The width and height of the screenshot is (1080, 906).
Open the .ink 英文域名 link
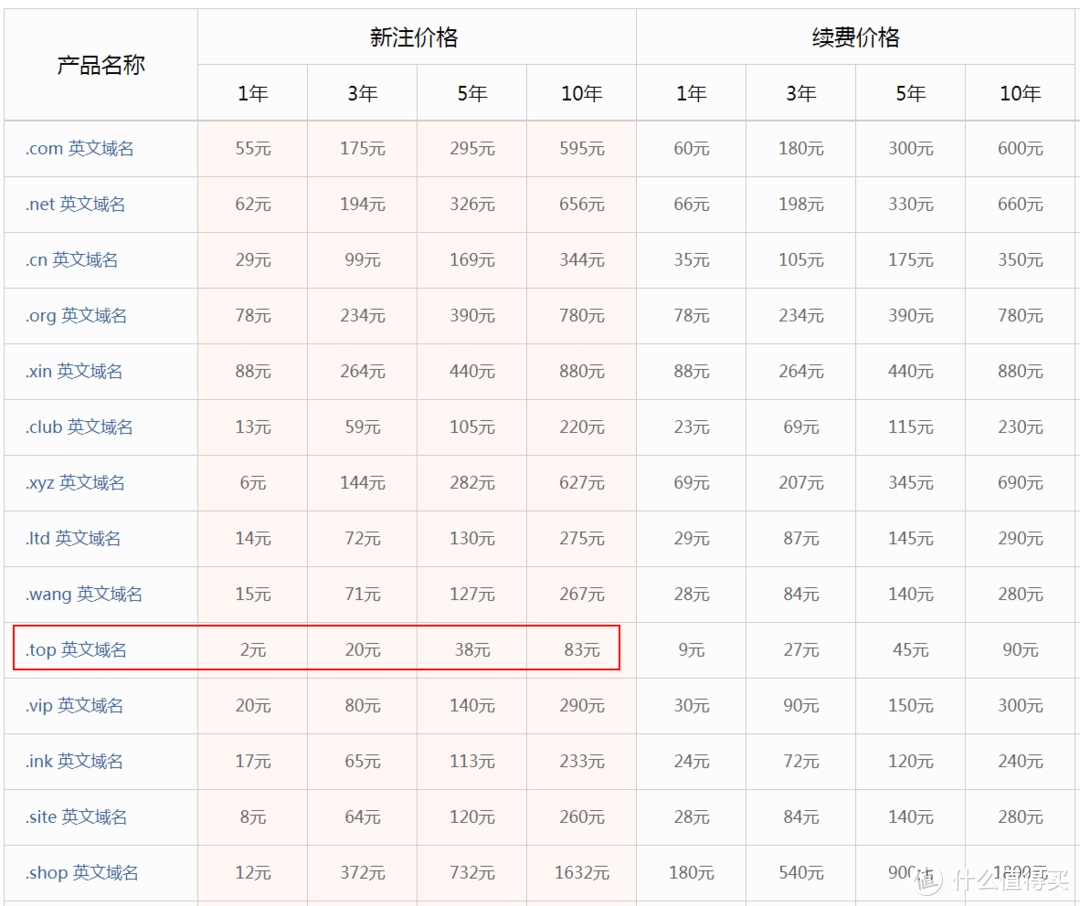click(x=75, y=762)
